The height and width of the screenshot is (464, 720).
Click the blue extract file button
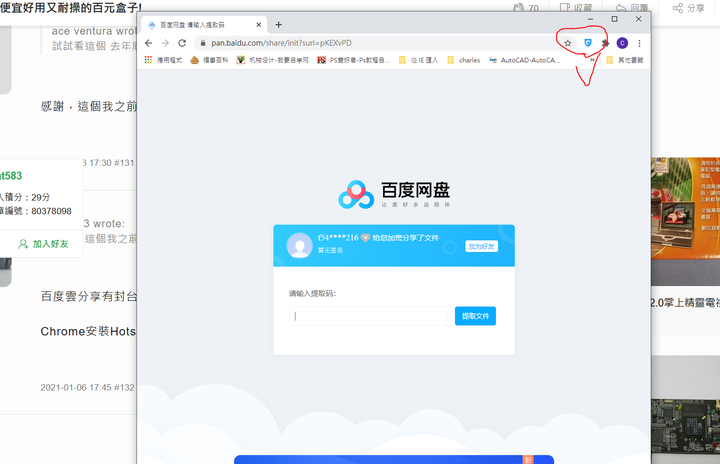pos(475,316)
